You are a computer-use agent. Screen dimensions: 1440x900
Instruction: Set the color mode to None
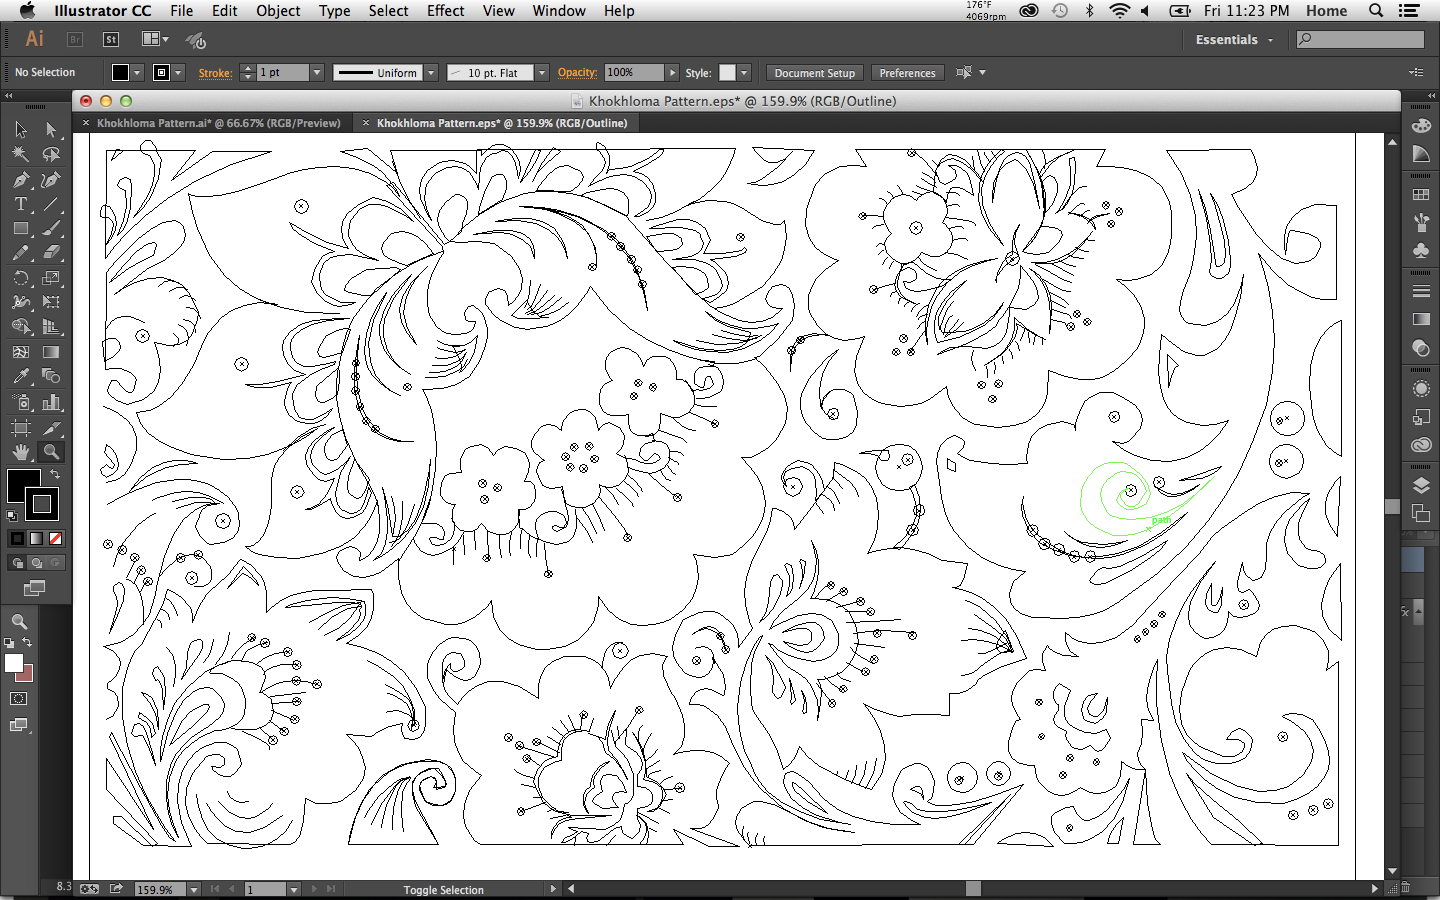[56, 538]
